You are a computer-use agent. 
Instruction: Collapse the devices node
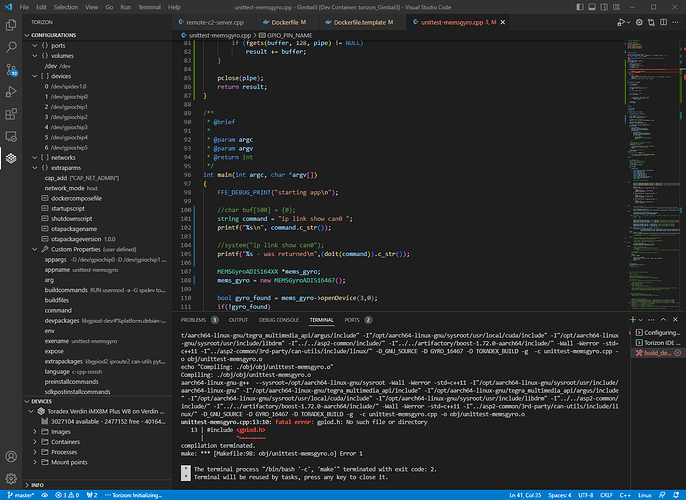(35, 76)
